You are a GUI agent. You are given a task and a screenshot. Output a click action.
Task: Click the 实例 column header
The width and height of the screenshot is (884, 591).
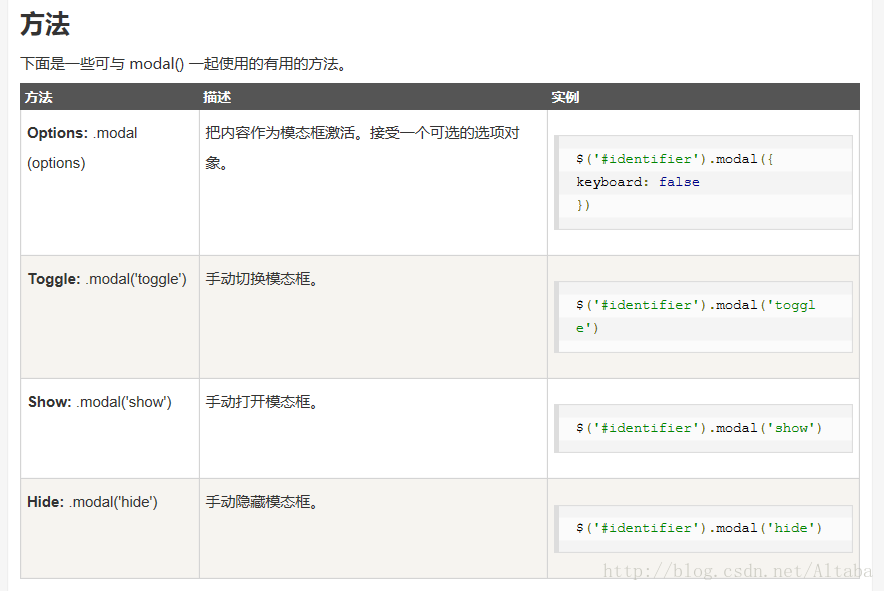tap(565, 97)
